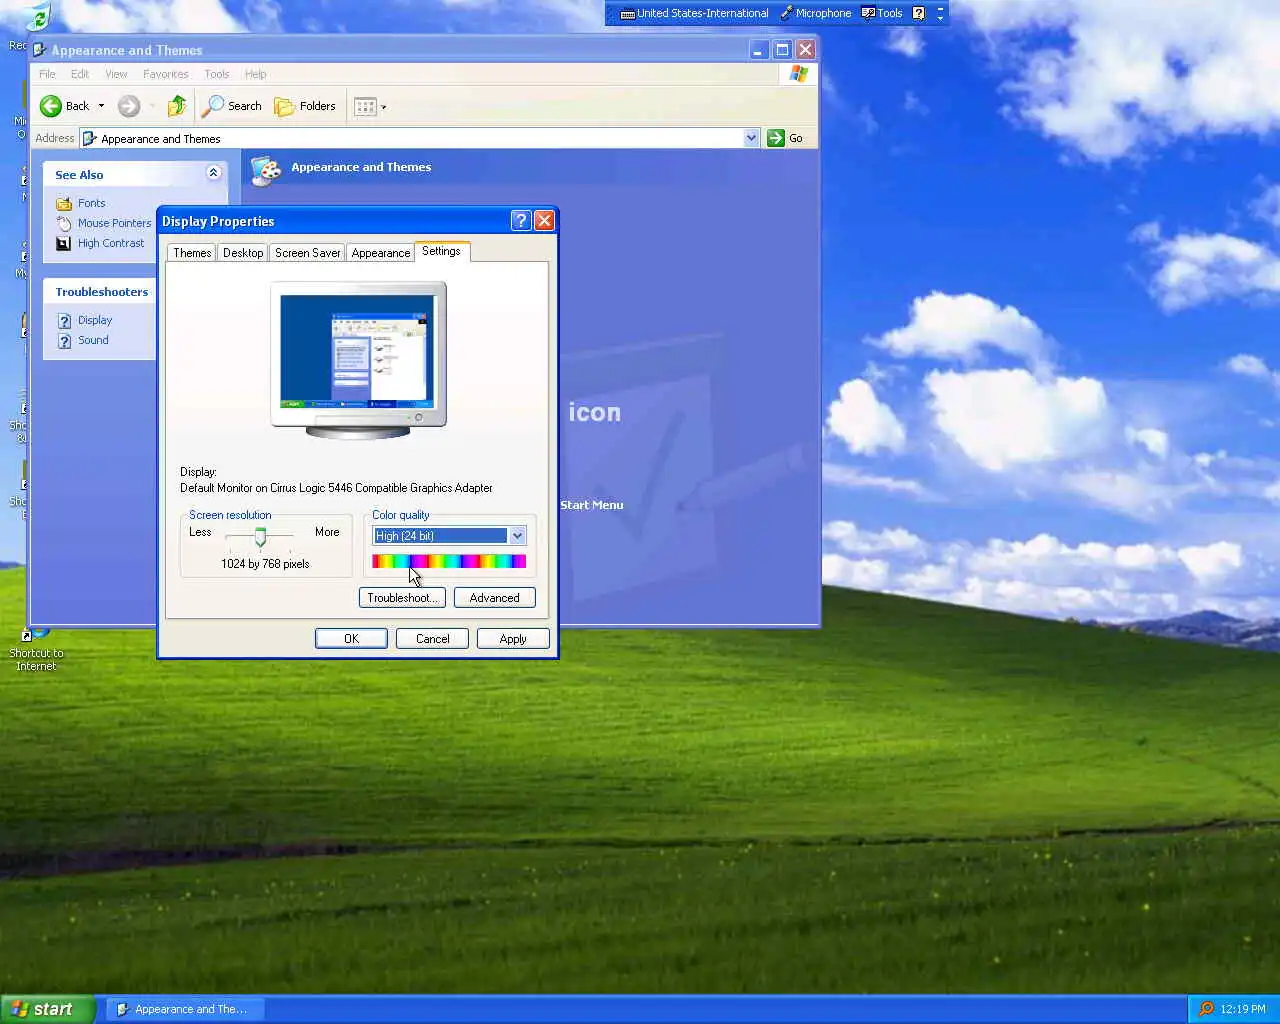Collapse the See Also panel

[213, 173]
